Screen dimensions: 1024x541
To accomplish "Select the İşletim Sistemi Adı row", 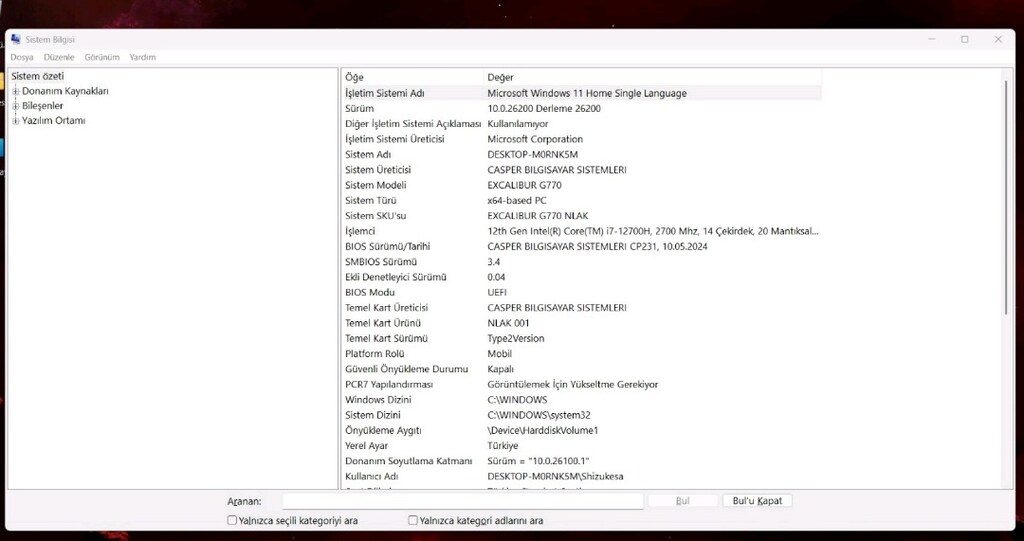I will click(581, 93).
